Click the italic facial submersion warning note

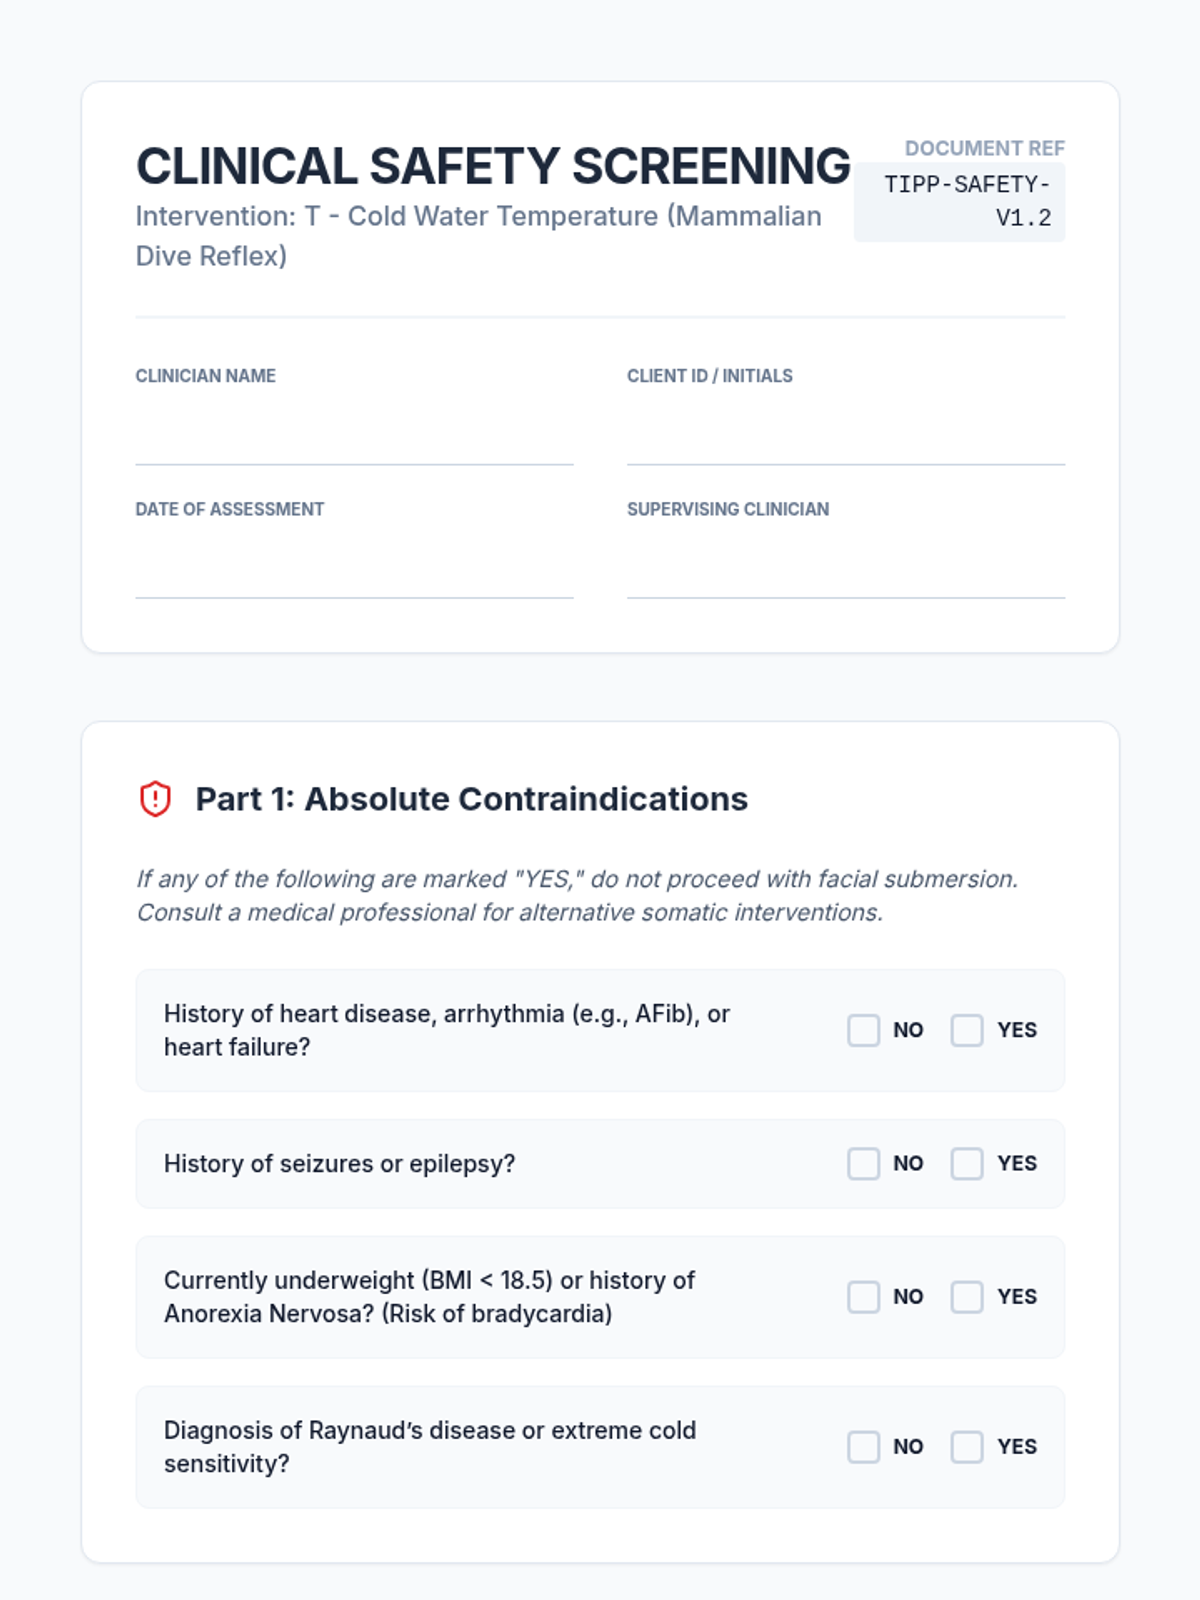[577, 896]
